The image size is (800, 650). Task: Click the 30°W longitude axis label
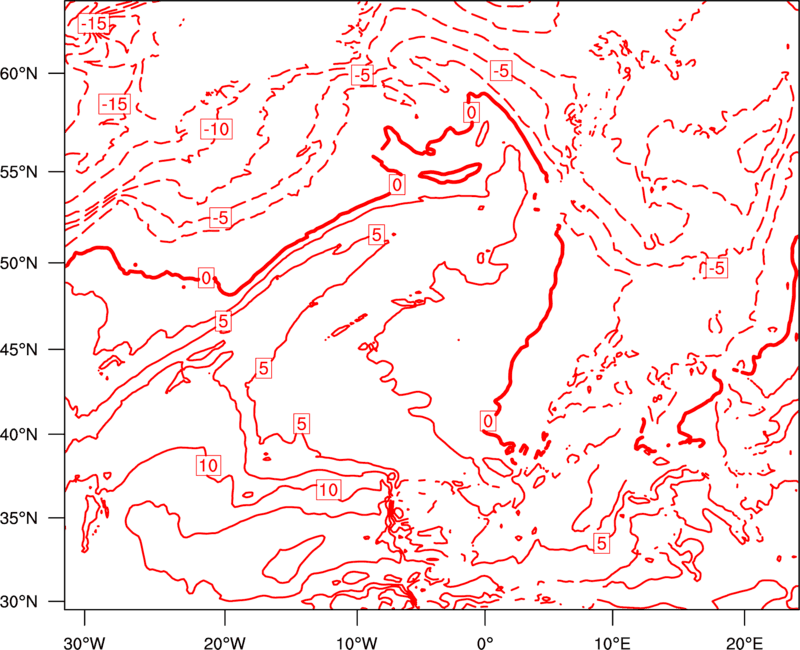(84, 643)
